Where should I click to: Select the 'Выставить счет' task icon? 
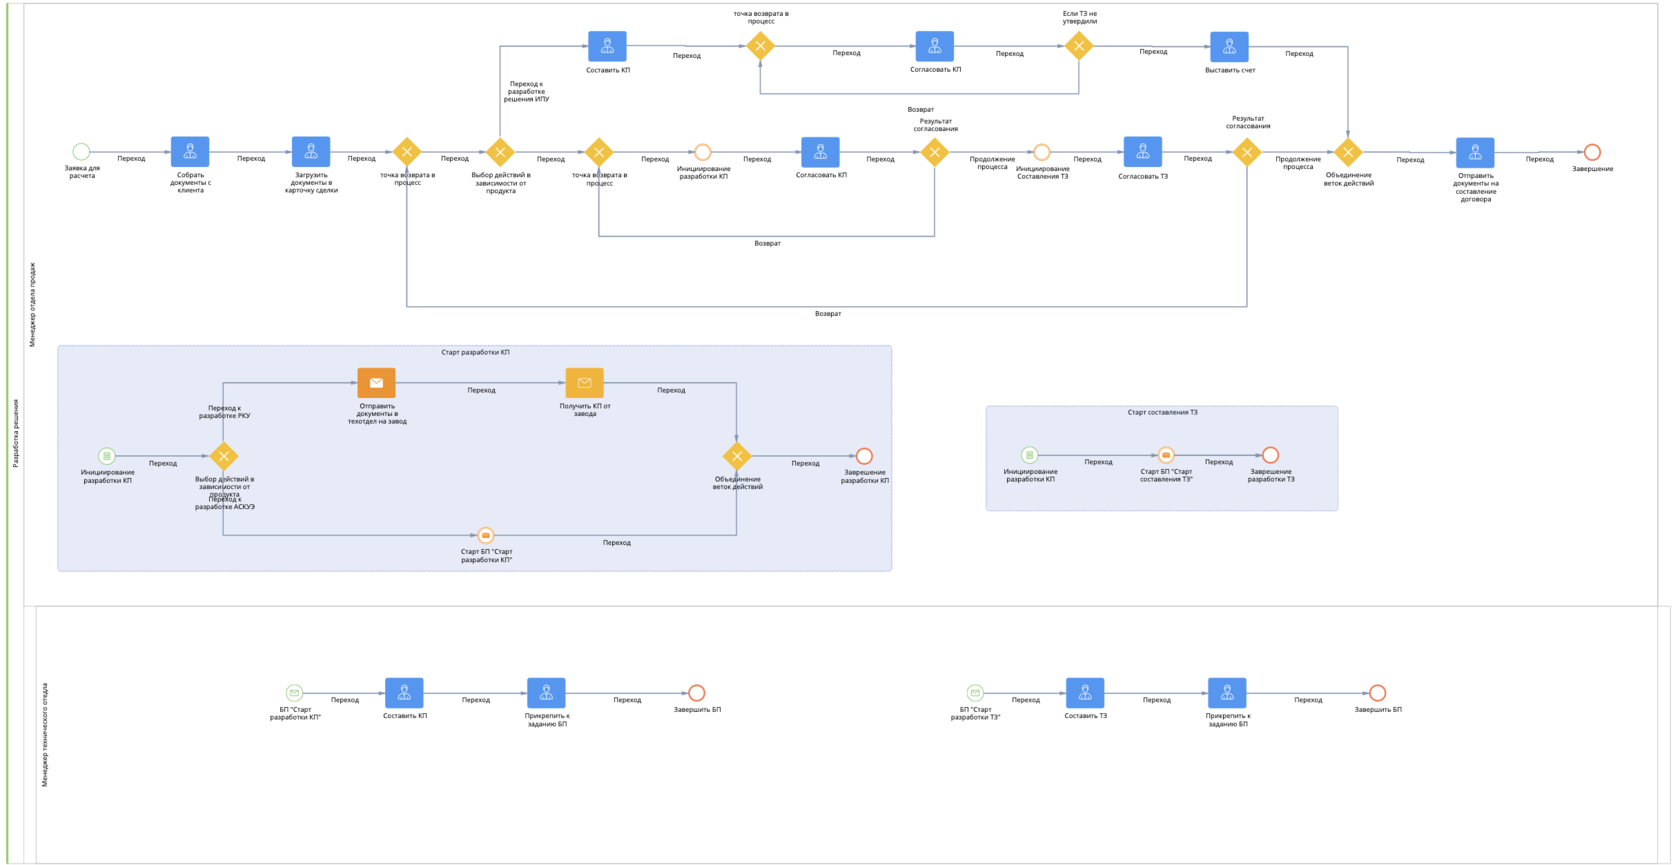(1229, 47)
